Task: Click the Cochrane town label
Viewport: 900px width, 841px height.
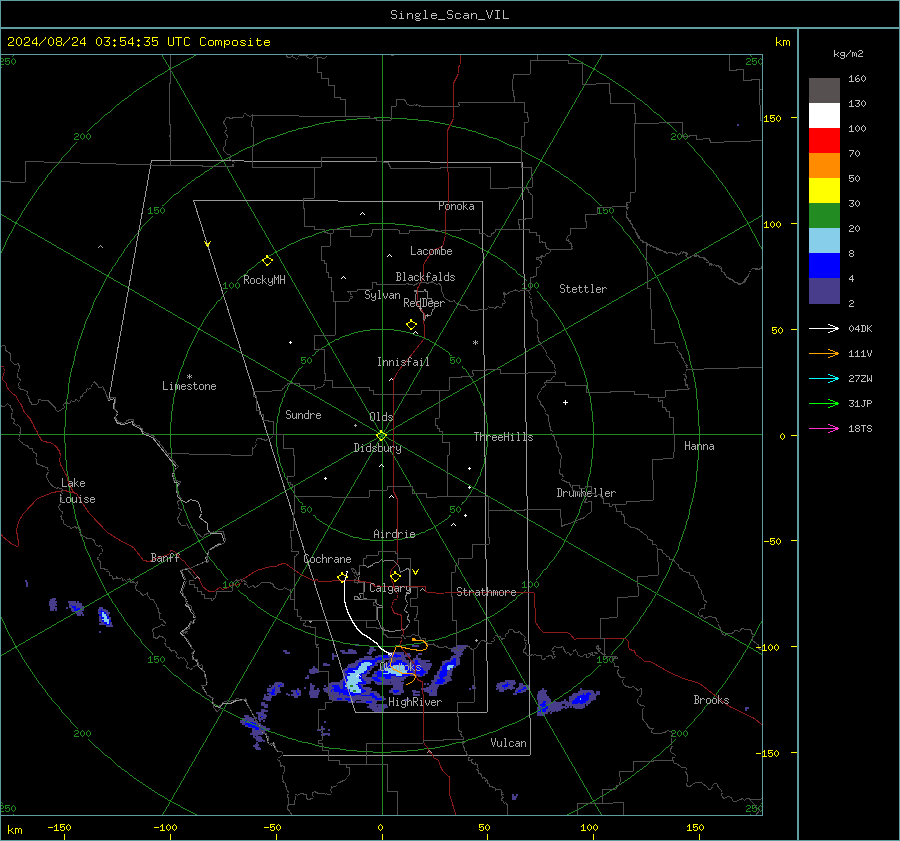Action: click(327, 559)
